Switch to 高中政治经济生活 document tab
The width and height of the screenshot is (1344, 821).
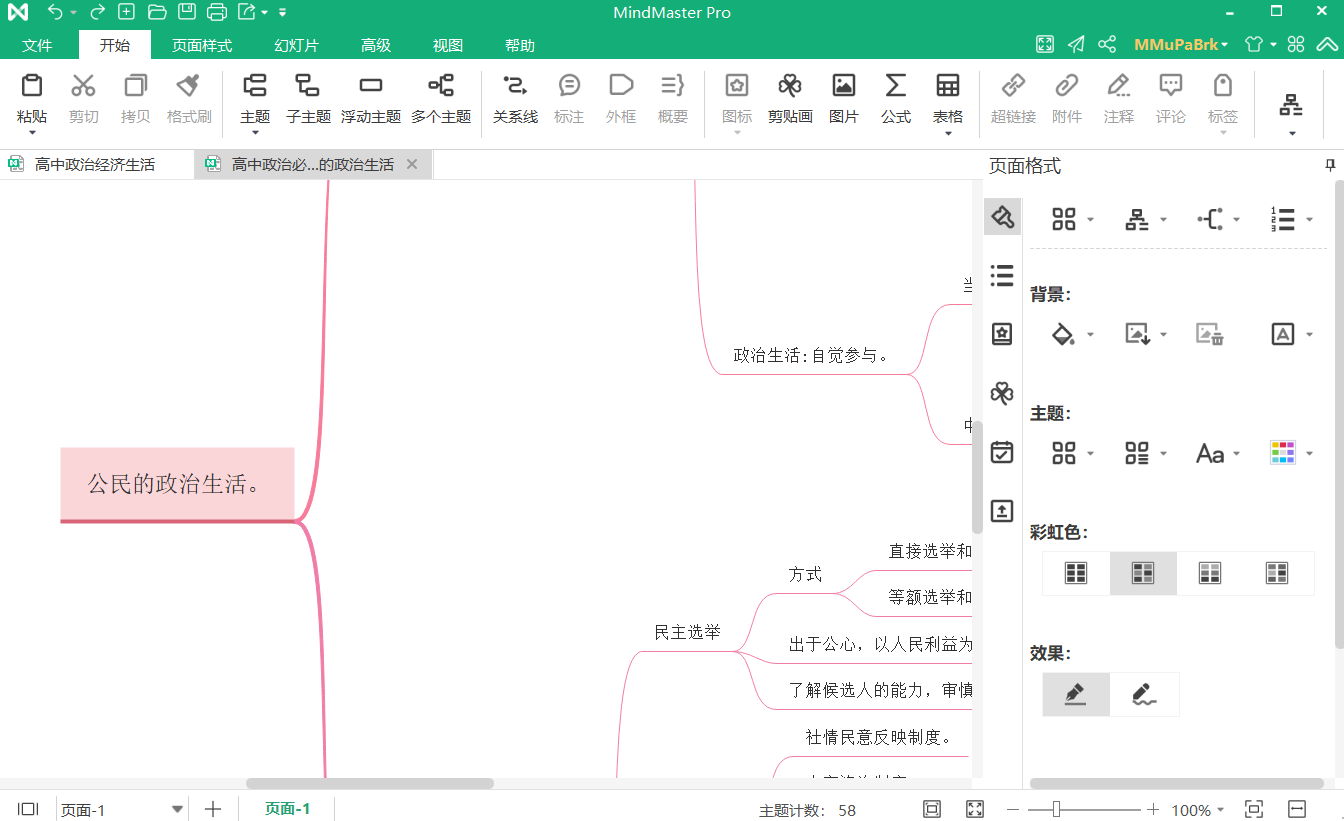[x=96, y=164]
